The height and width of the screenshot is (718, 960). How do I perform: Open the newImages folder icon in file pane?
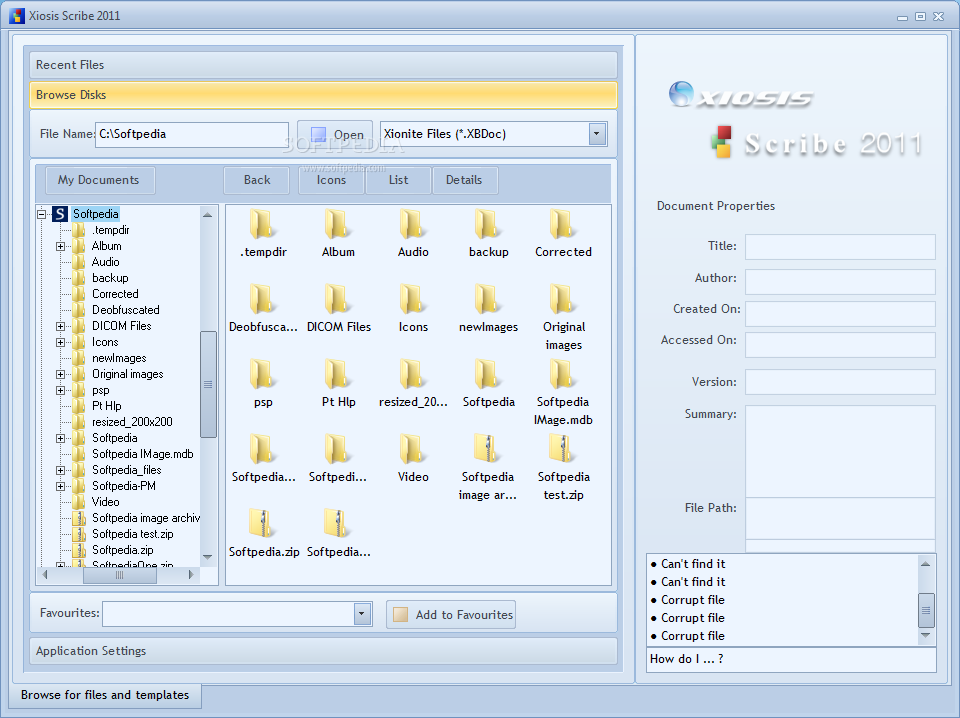pos(487,299)
